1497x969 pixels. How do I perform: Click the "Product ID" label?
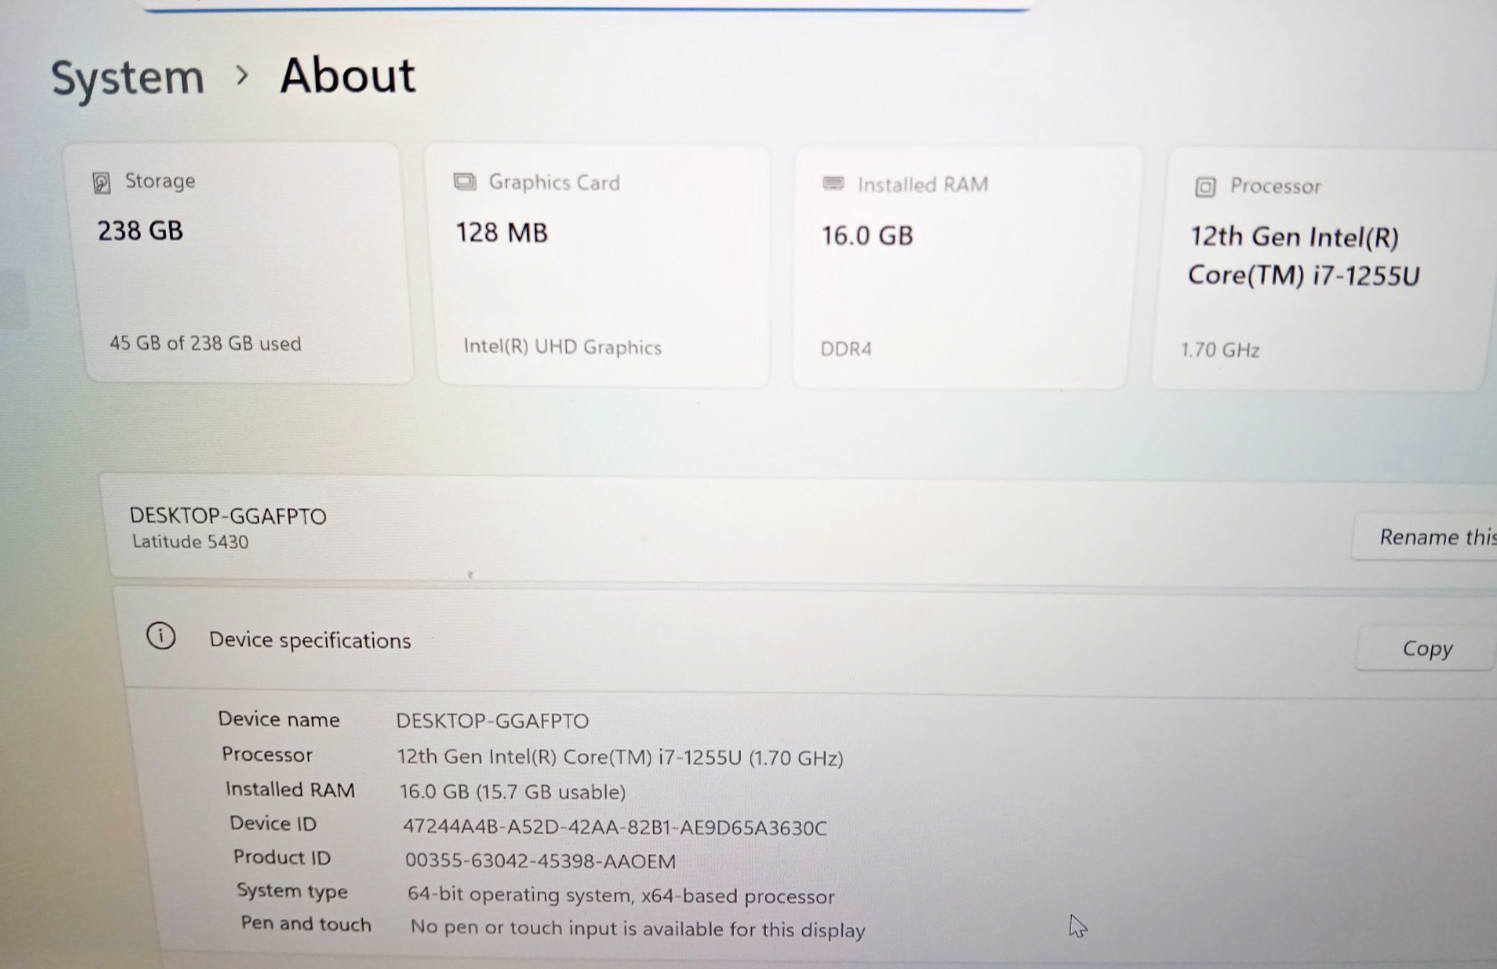282,857
